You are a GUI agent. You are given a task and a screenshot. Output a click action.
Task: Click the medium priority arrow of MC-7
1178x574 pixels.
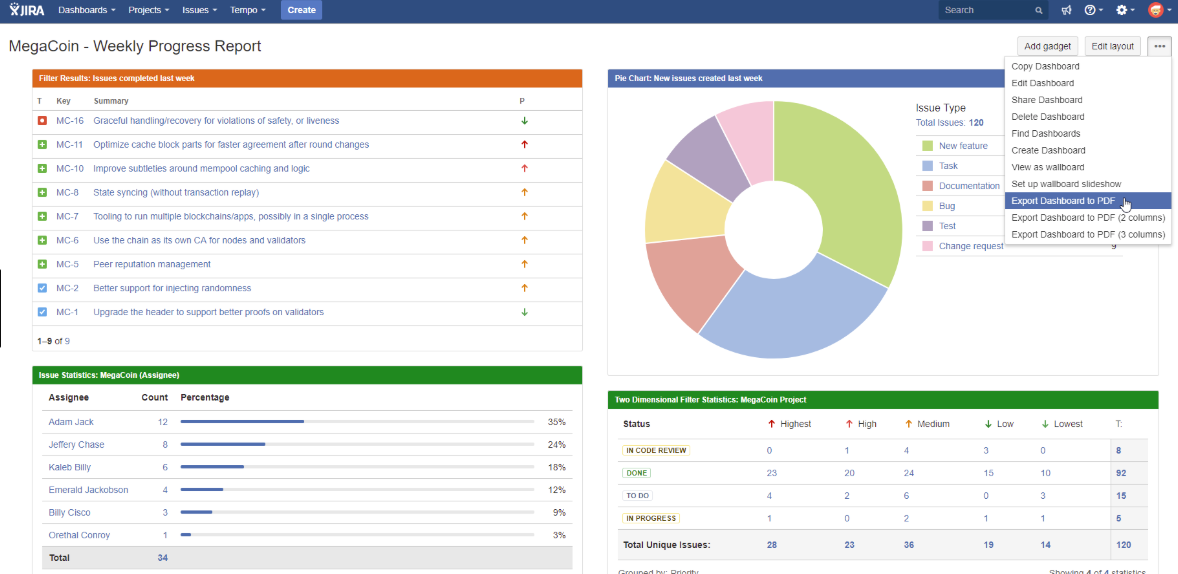pyautogui.click(x=524, y=216)
